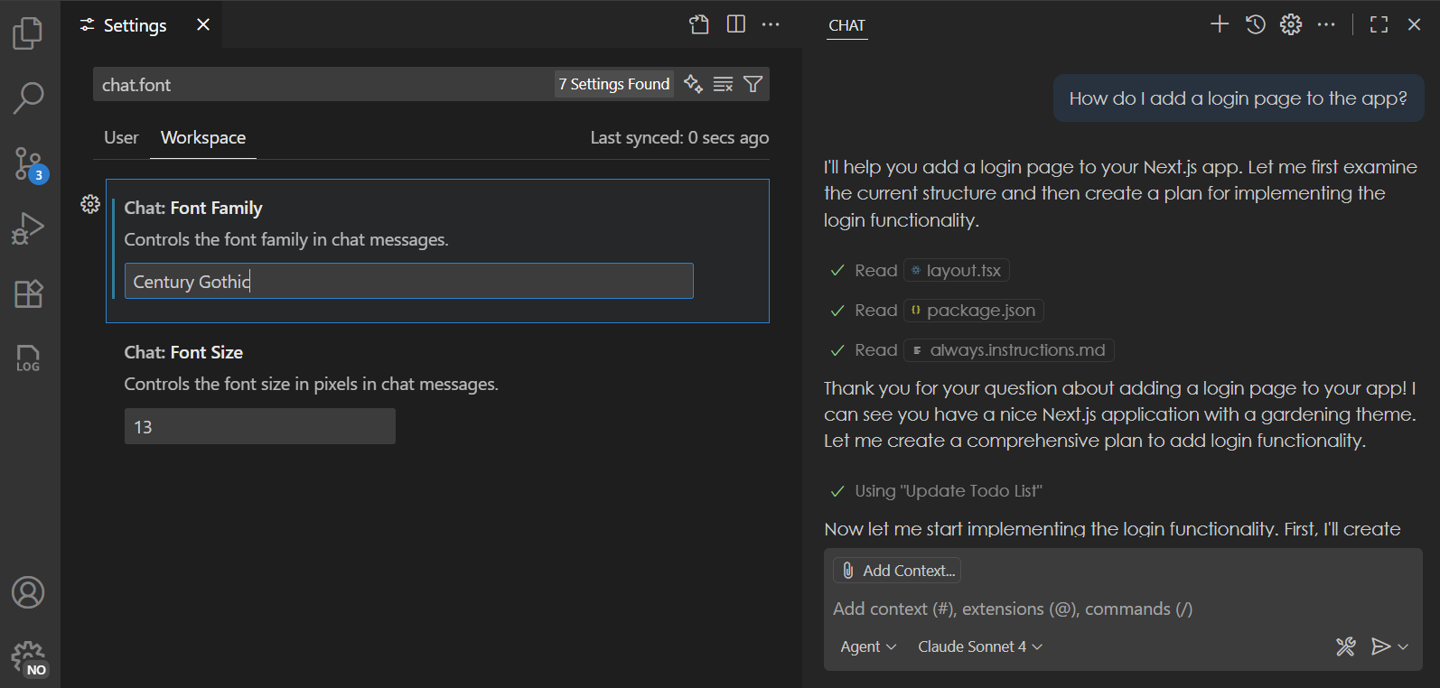1440x688 pixels.
Task: Select the CHAT tab label
Action: 846,25
